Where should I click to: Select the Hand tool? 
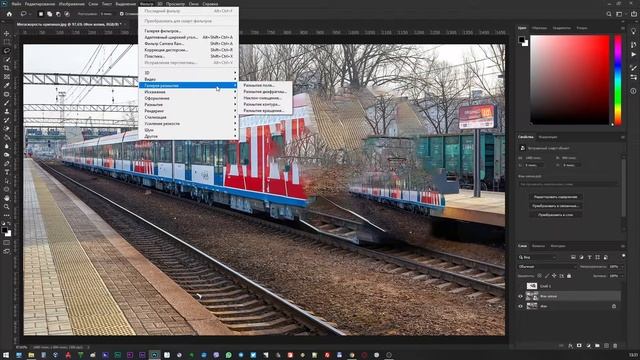(7, 198)
